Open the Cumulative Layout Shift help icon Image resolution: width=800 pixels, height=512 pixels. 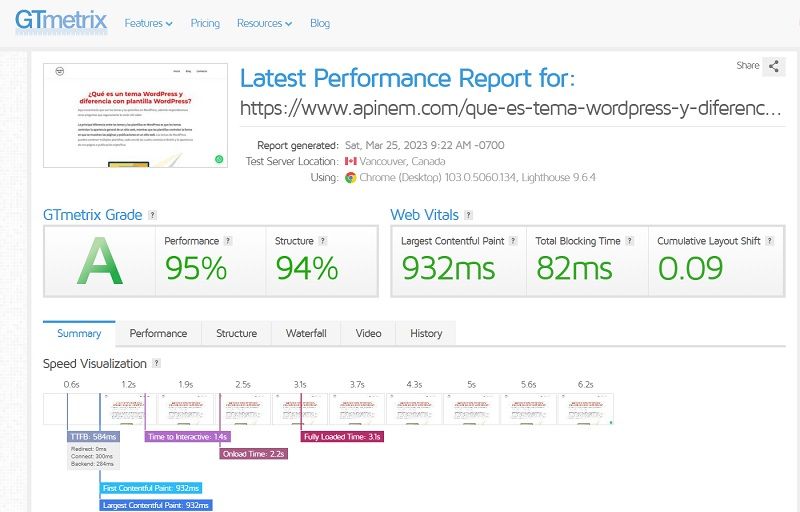point(769,241)
